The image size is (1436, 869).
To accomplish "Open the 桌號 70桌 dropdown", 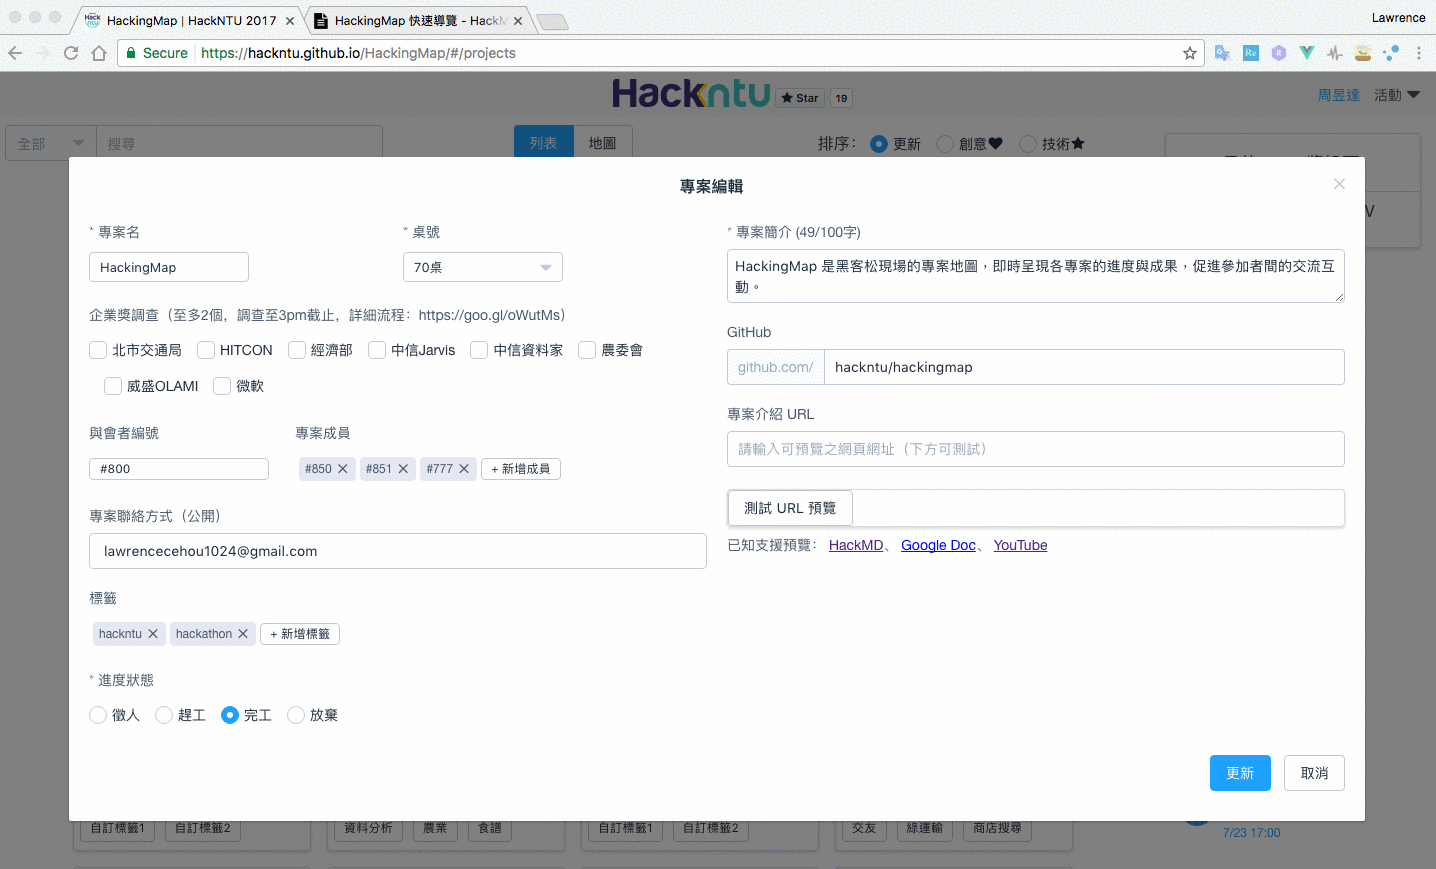I will (483, 267).
